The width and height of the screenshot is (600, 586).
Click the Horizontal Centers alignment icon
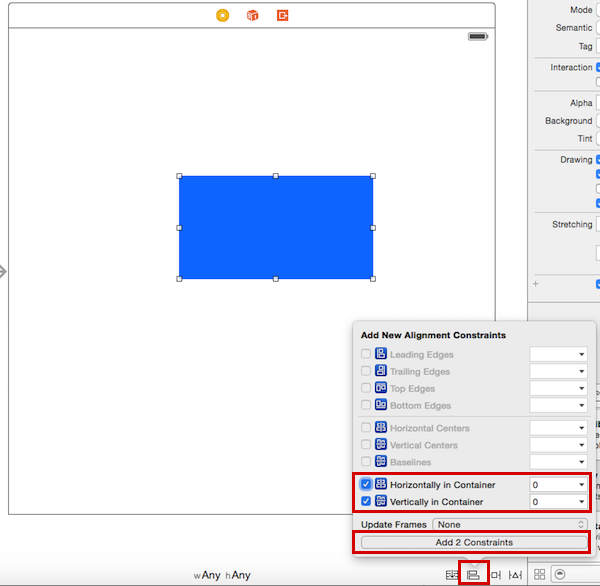pos(381,427)
